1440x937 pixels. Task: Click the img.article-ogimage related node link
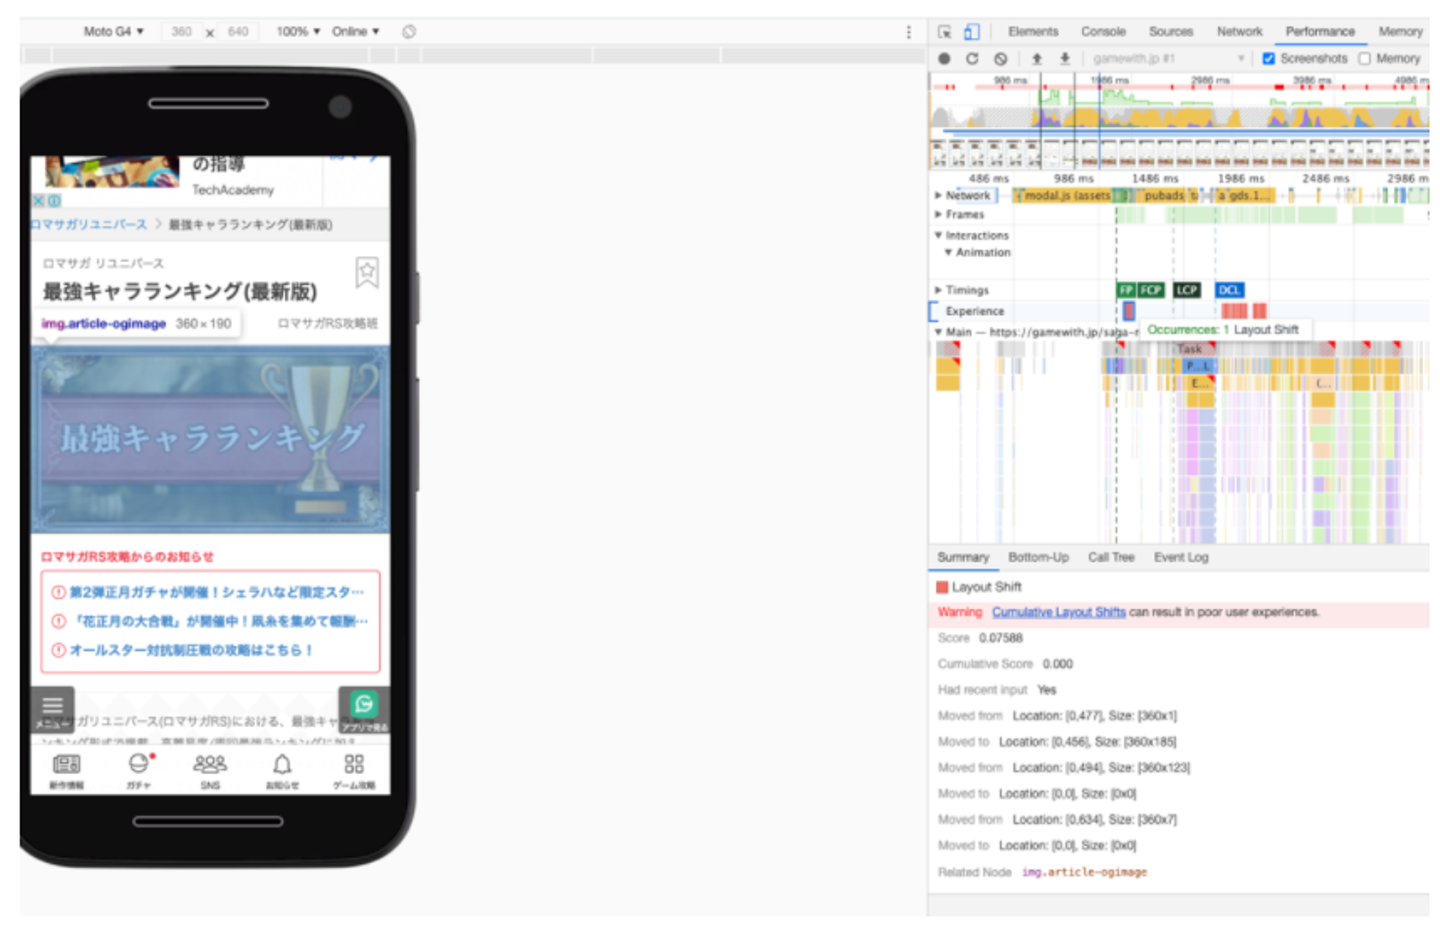click(1084, 873)
